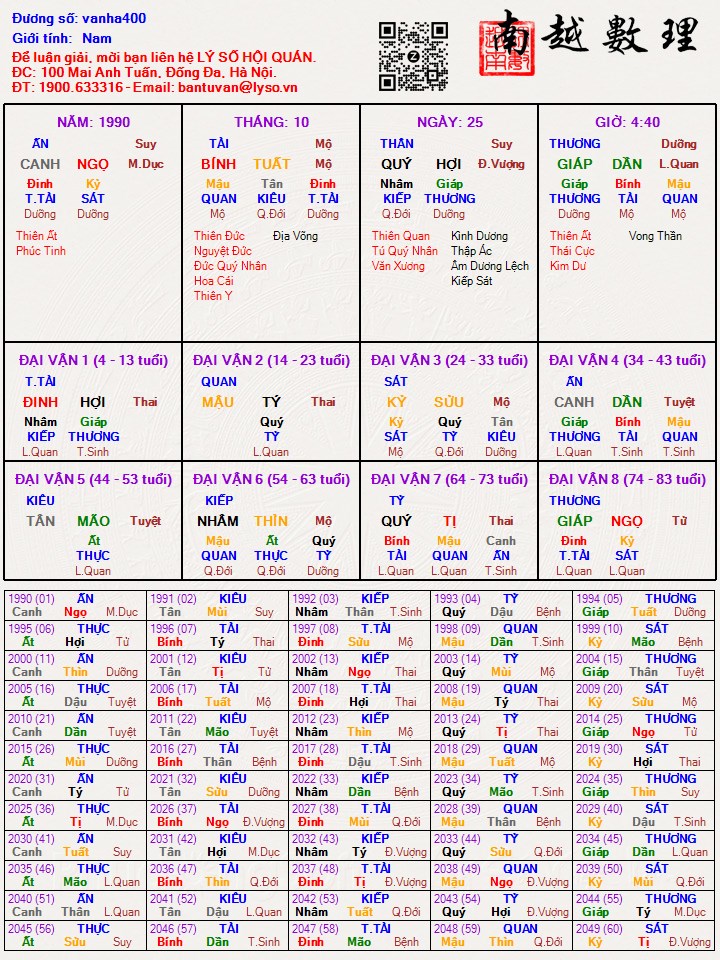Click 'Âm Dương Lệch' in day column
Screen dimensions: 720x960
tap(490, 266)
